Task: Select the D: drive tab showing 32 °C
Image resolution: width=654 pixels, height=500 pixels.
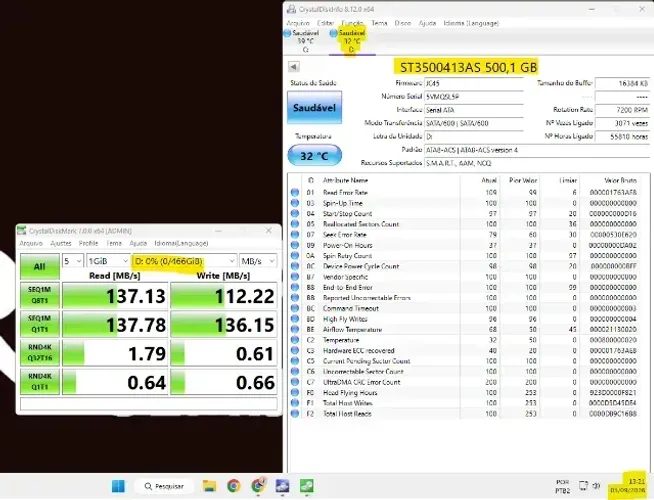Action: (352, 41)
